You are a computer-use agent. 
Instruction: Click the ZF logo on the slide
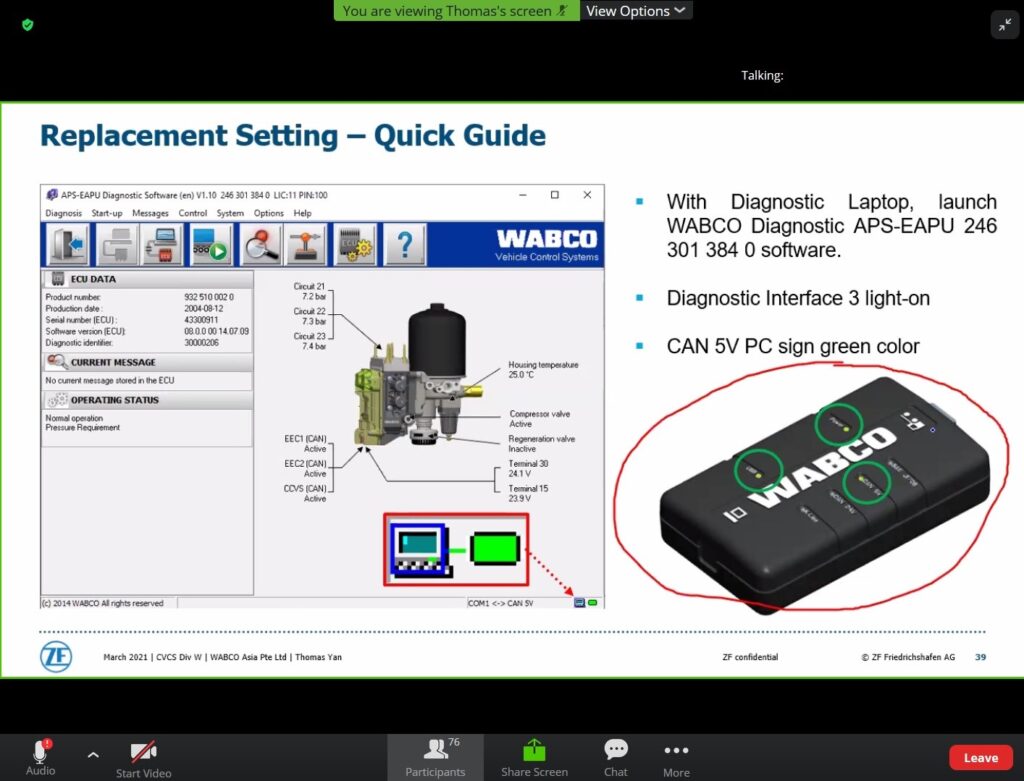click(x=56, y=657)
